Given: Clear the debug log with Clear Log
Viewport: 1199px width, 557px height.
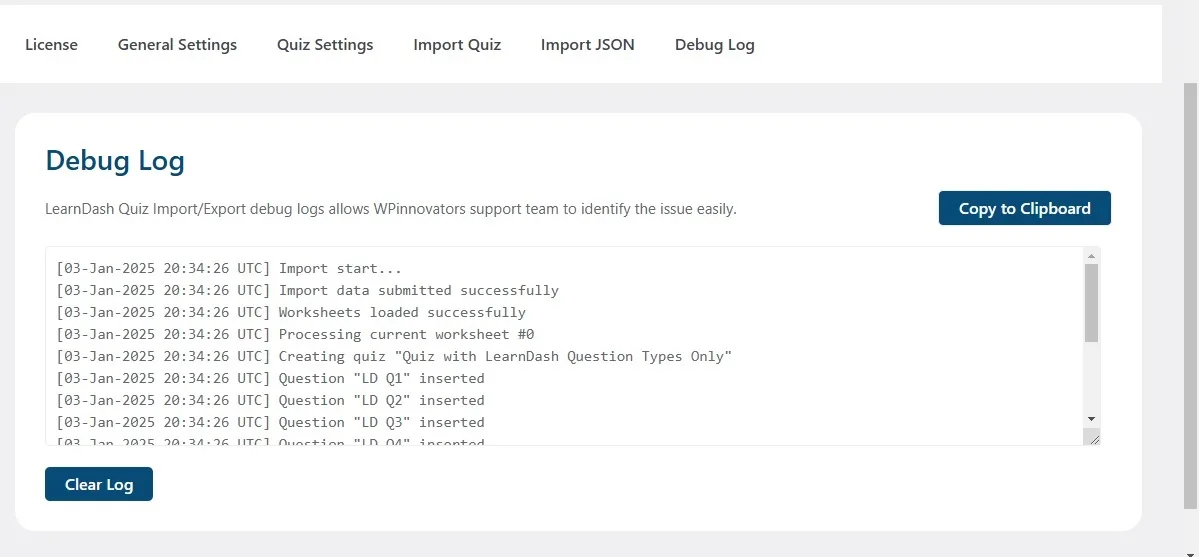Looking at the screenshot, I should click(x=99, y=484).
